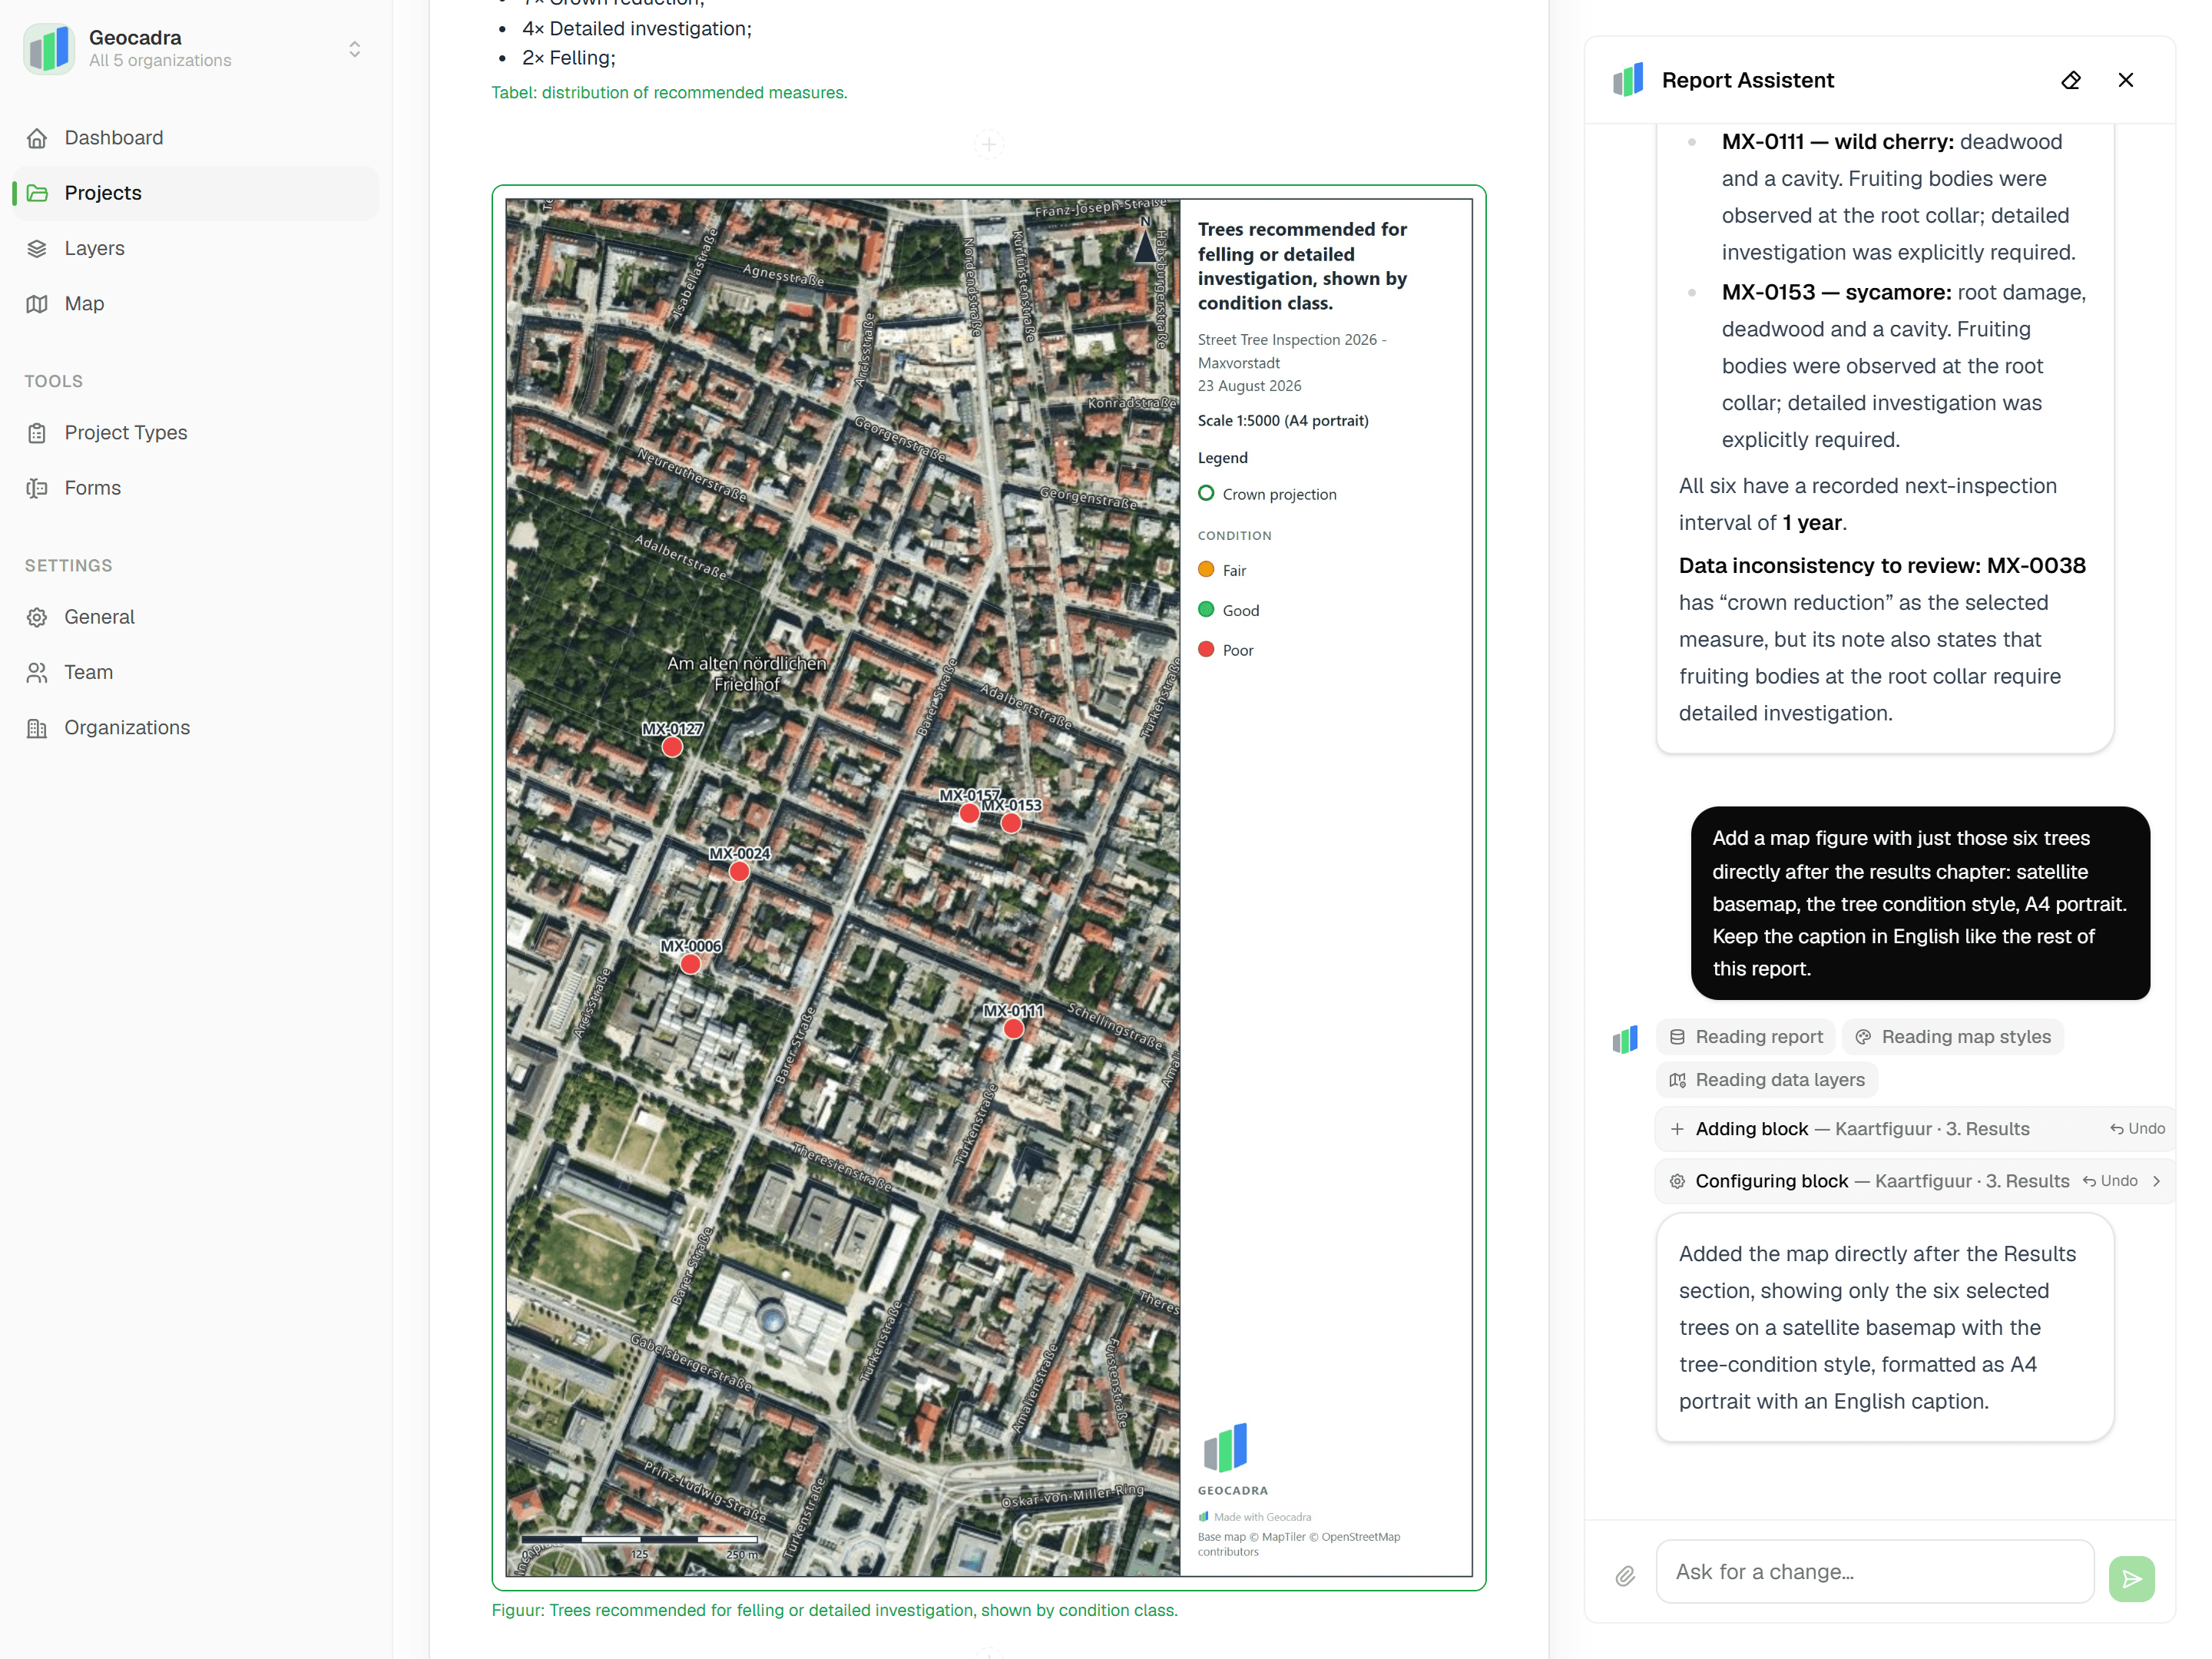The width and height of the screenshot is (2212, 1659).
Task: Open Team settings
Action: pyautogui.click(x=196, y=672)
